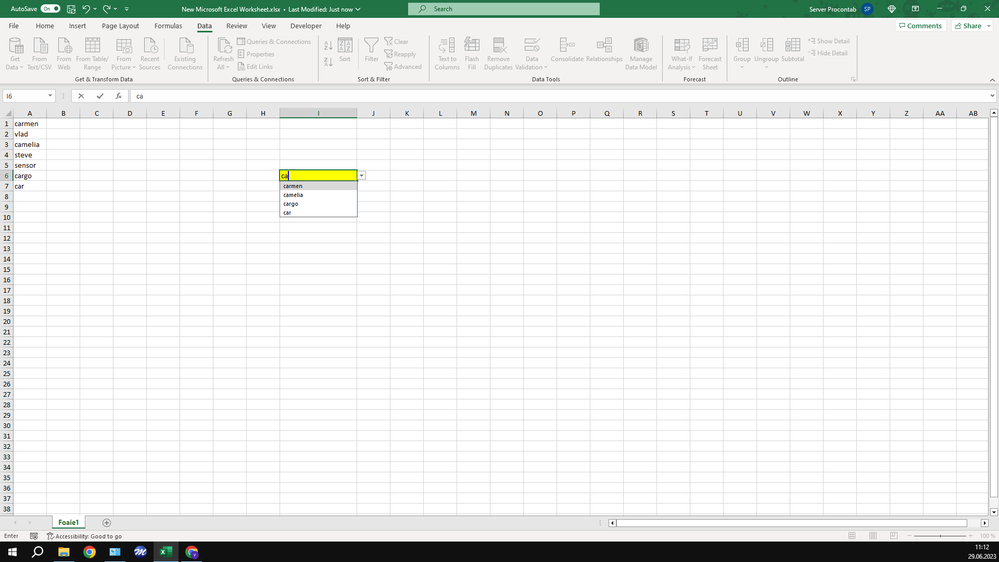Viewport: 999px width, 562px height.
Task: Click the Group outline button
Action: (x=742, y=54)
